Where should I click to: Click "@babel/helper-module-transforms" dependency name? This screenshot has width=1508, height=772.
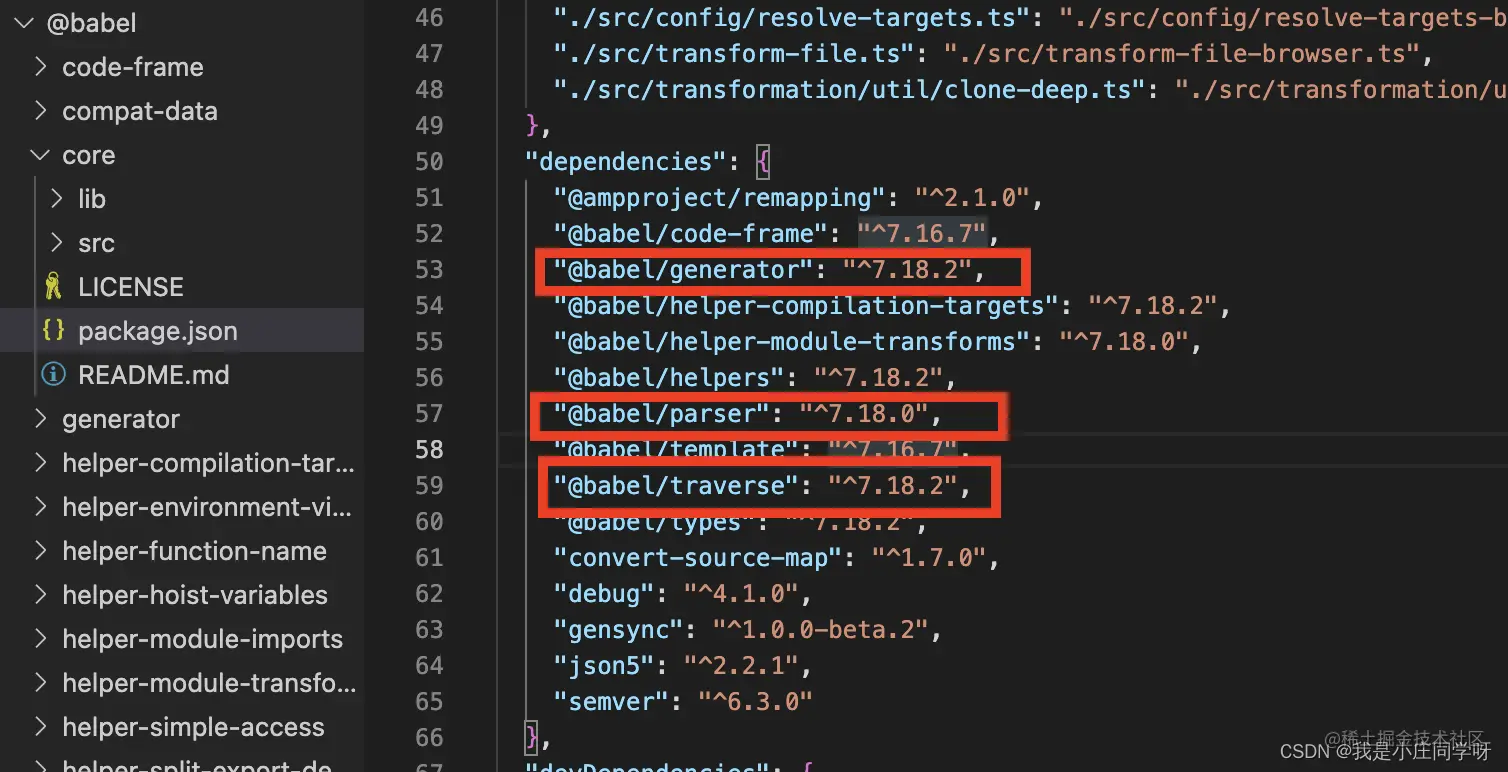coord(792,341)
